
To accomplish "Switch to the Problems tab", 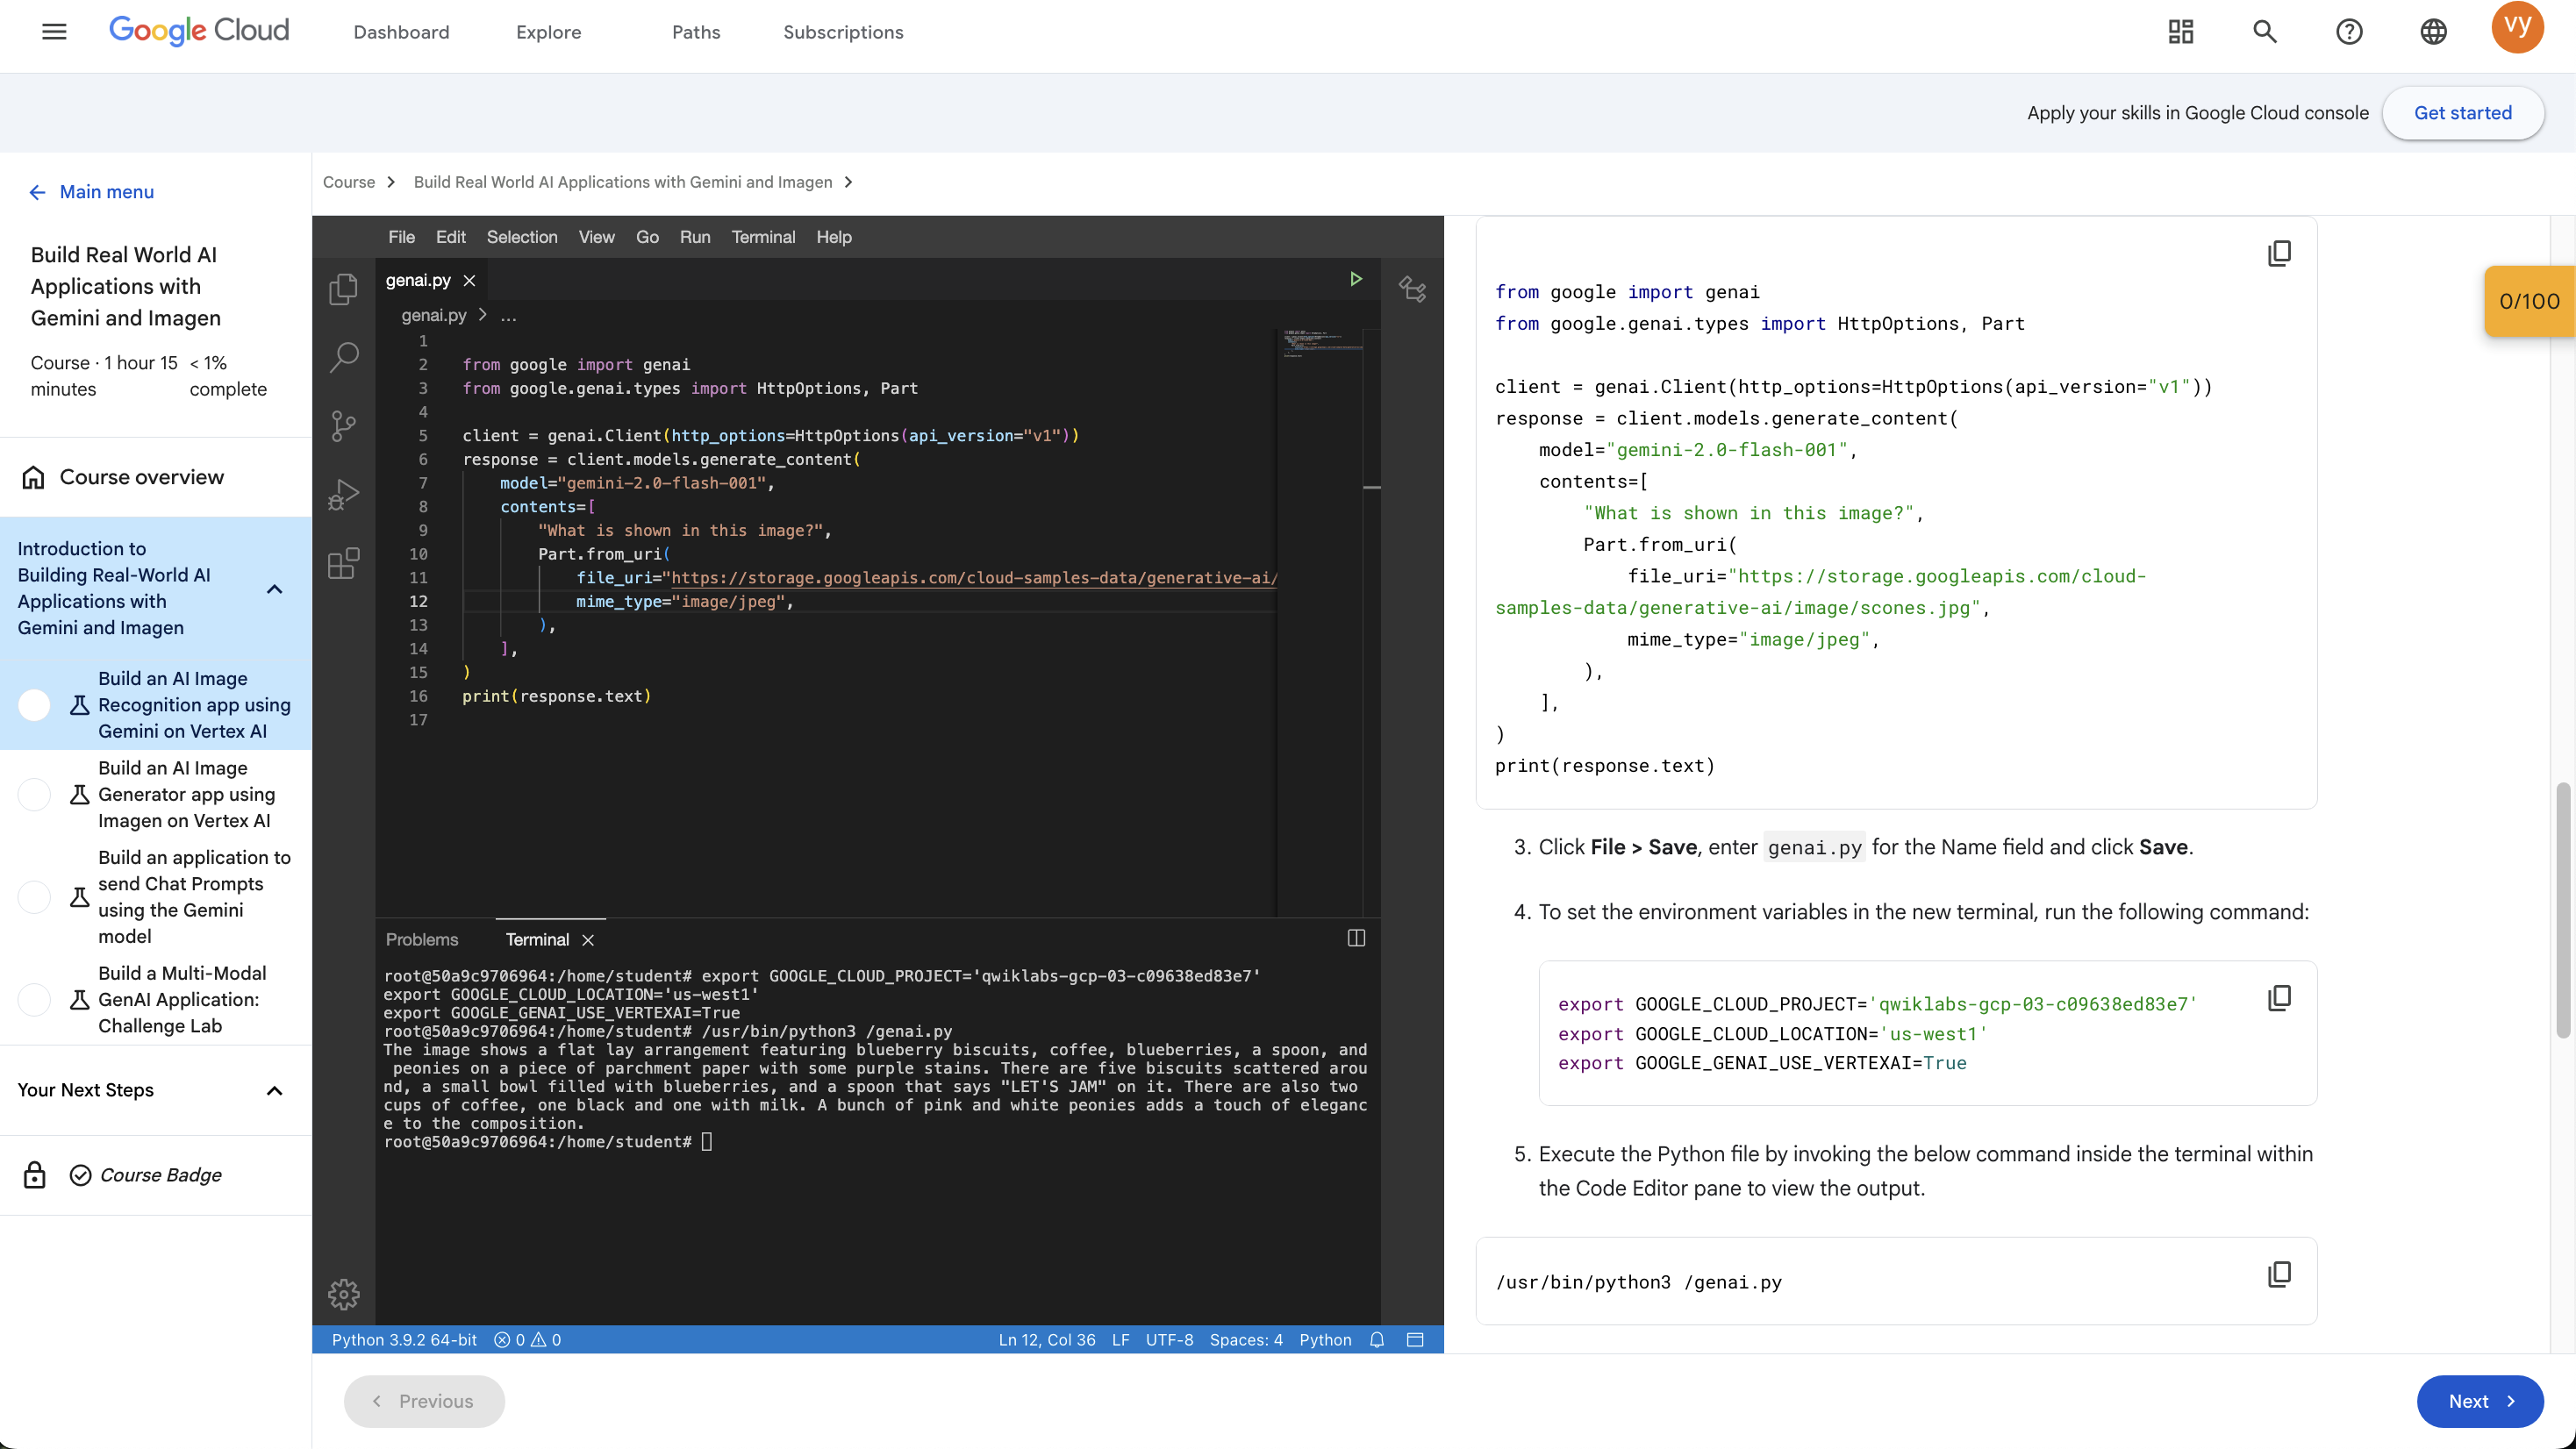I will [421, 939].
